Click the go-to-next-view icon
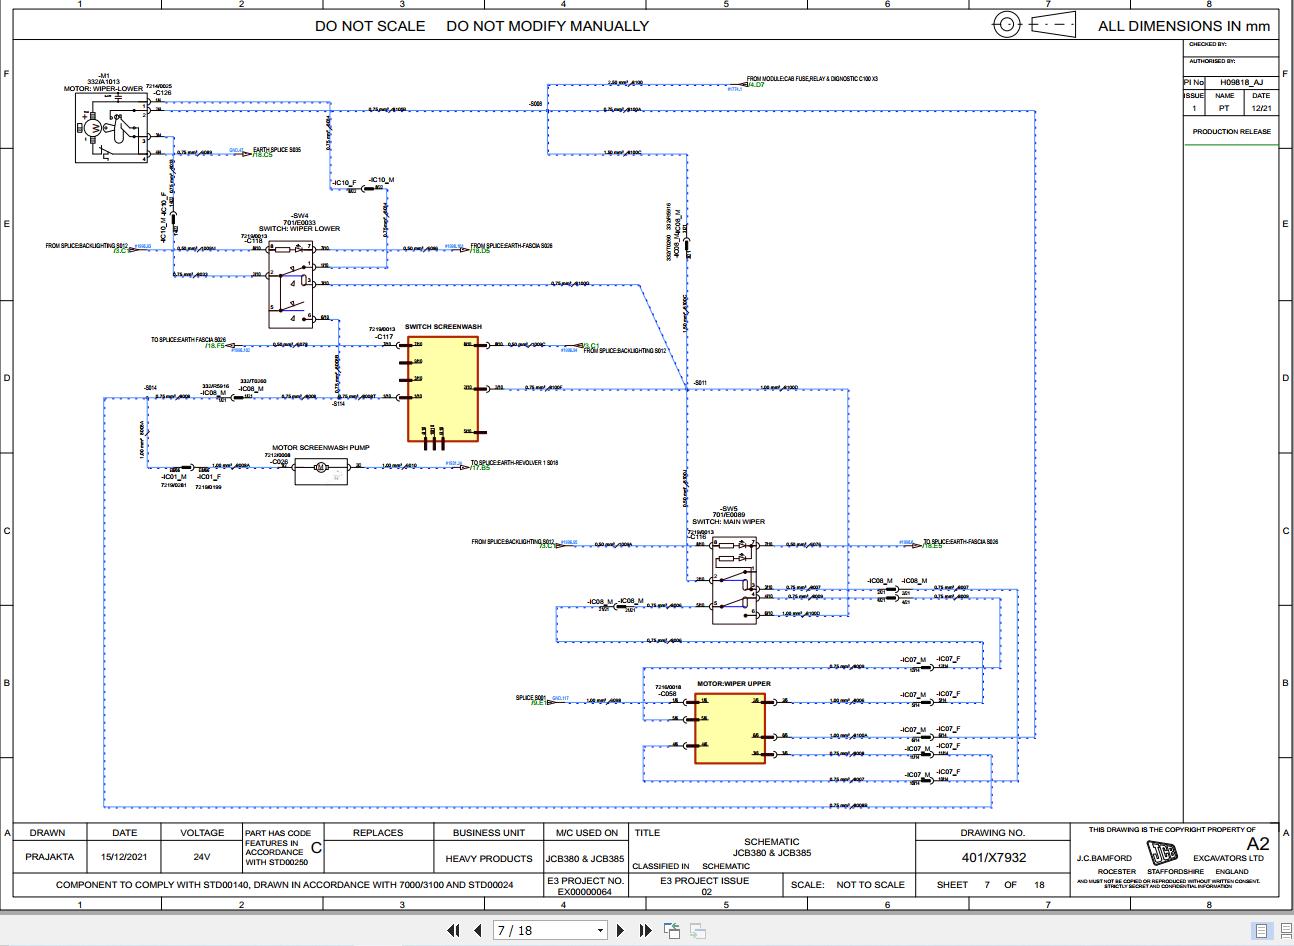The width and height of the screenshot is (1294, 946). [698, 930]
